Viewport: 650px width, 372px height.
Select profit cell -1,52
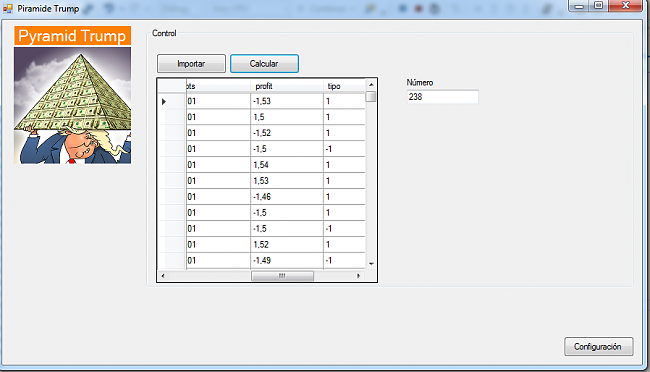click(287, 133)
